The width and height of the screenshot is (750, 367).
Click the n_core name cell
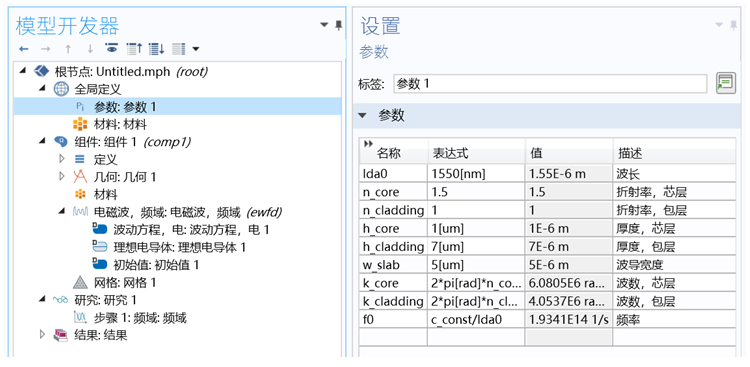[393, 192]
